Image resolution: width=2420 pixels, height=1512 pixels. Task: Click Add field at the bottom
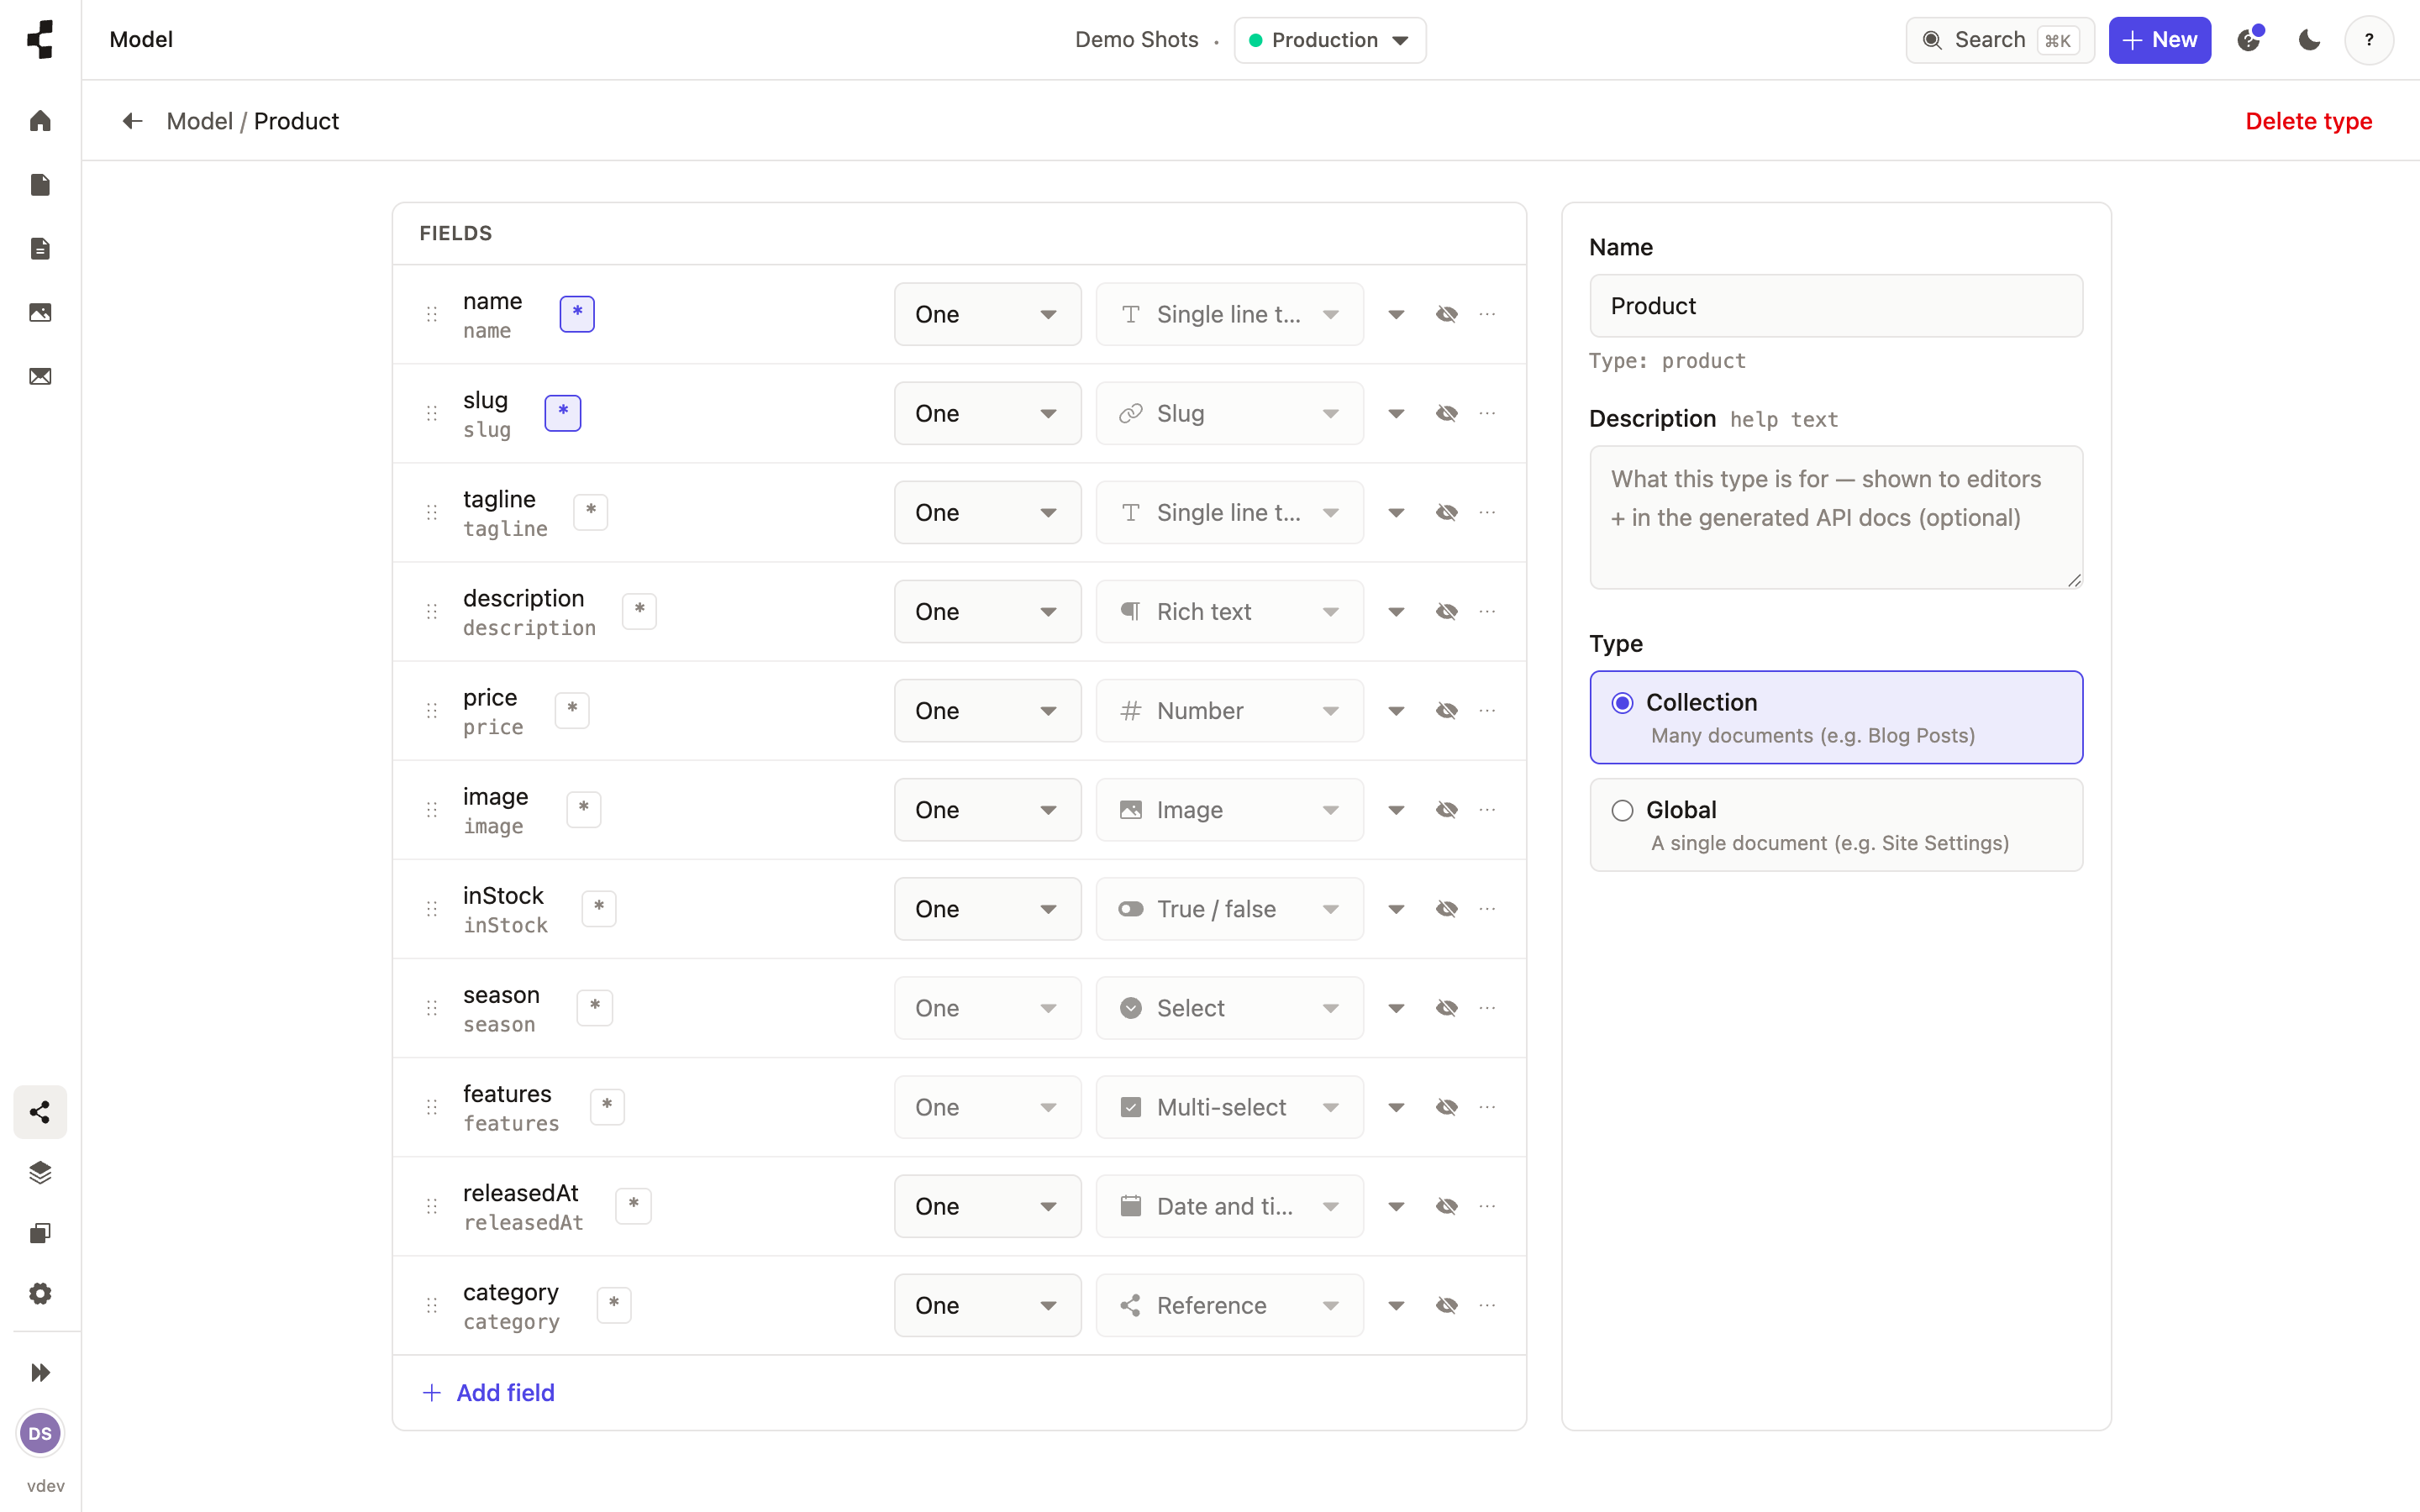(x=489, y=1392)
